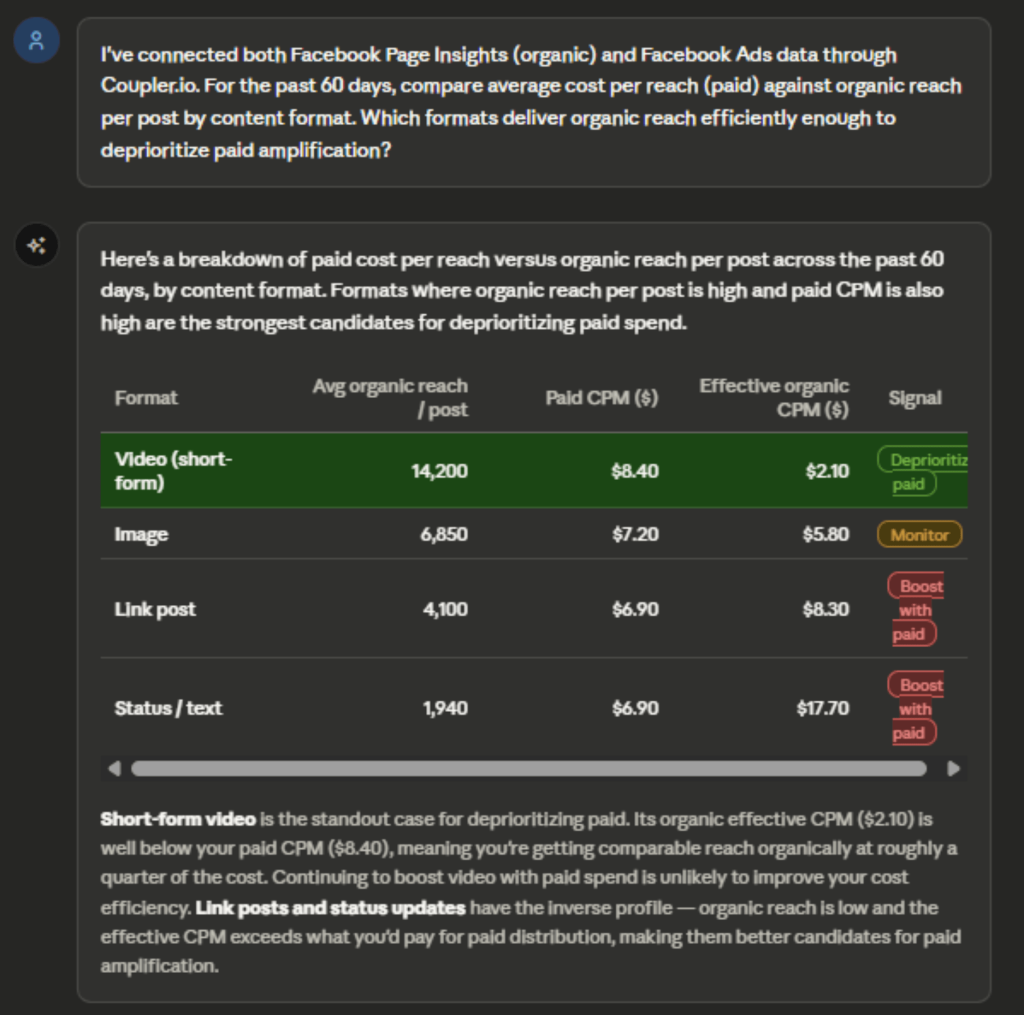Click the user's question message text

[x=531, y=103]
